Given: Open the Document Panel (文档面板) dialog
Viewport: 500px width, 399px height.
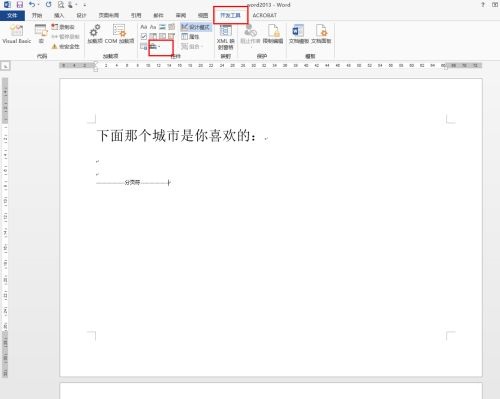Looking at the screenshot, I should click(321, 34).
